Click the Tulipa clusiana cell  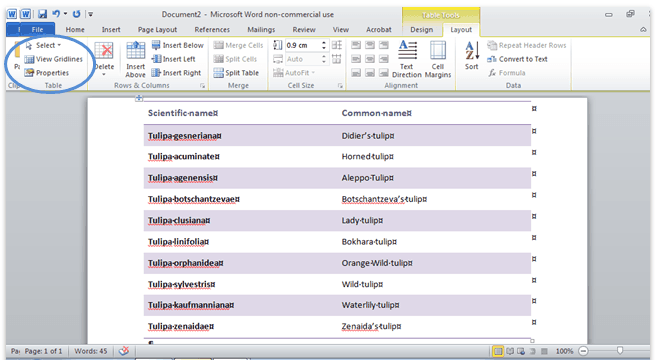point(240,221)
